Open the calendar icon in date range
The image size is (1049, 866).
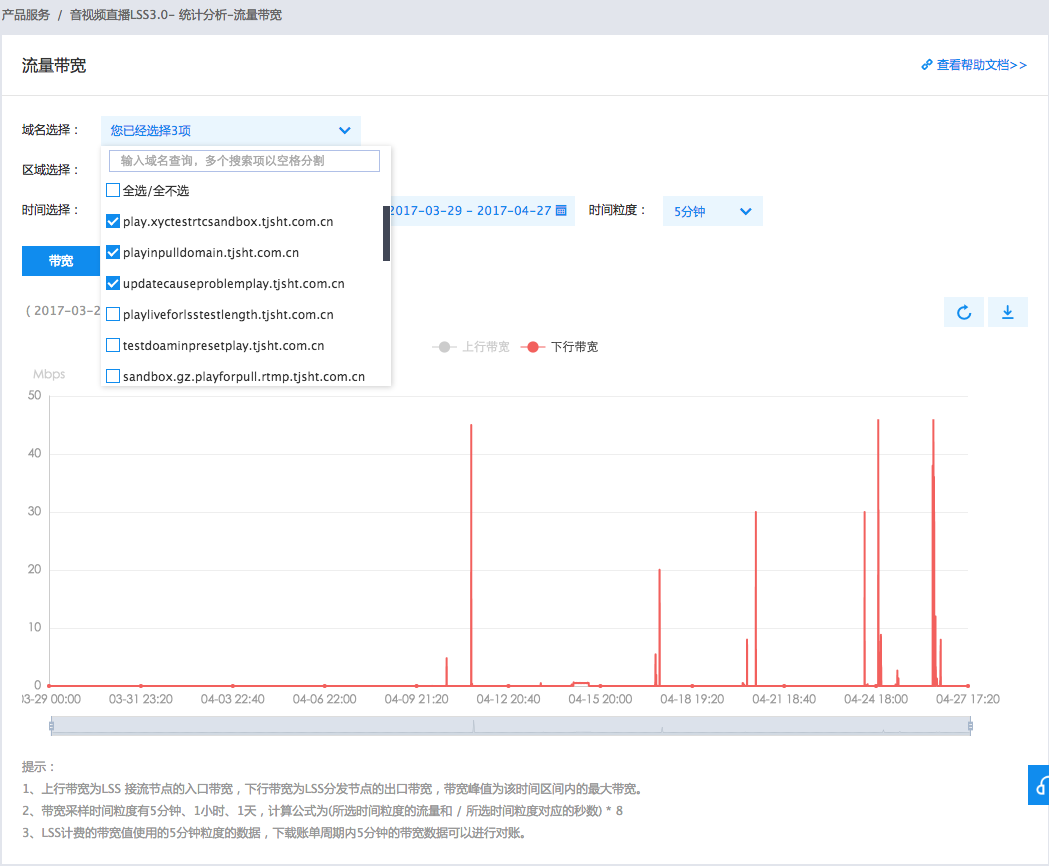pyautogui.click(x=561, y=211)
